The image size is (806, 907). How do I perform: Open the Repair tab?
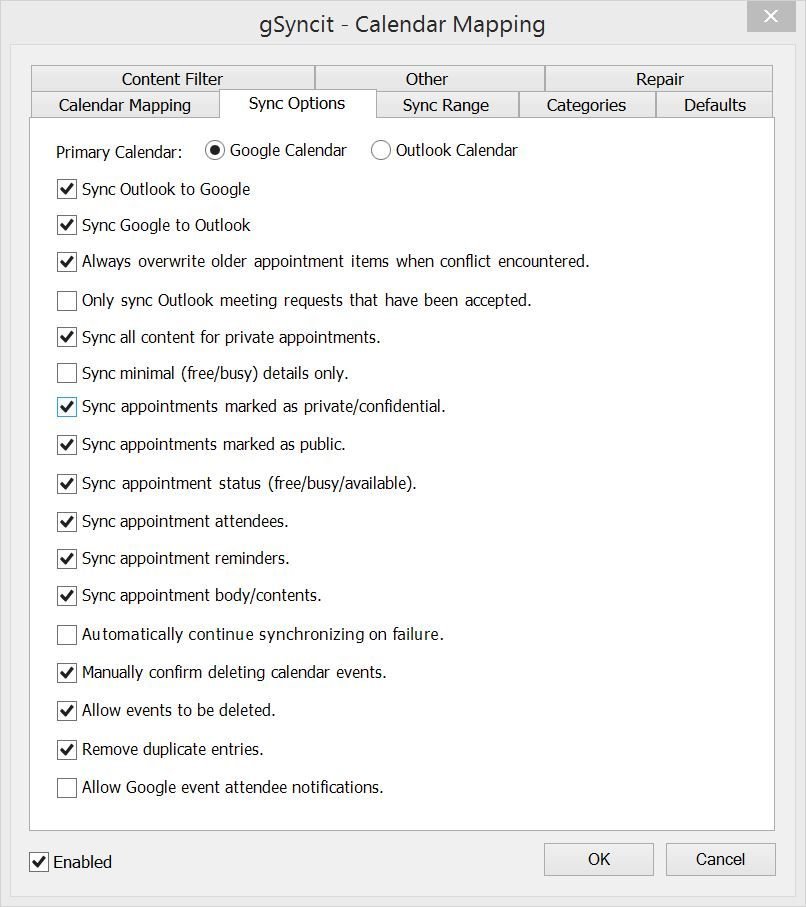coord(658,78)
